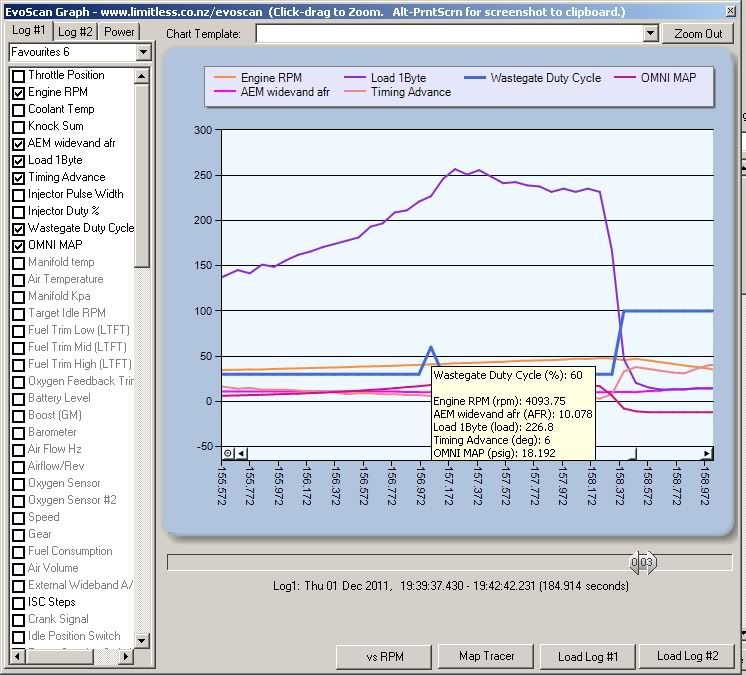Viewport: 746px width, 675px height.
Task: Open the Power tab
Action: [120, 31]
